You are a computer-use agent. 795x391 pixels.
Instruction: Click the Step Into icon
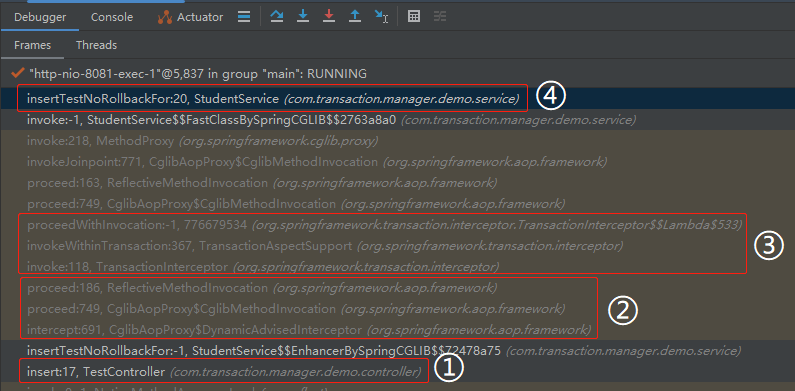pyautogui.click(x=303, y=17)
